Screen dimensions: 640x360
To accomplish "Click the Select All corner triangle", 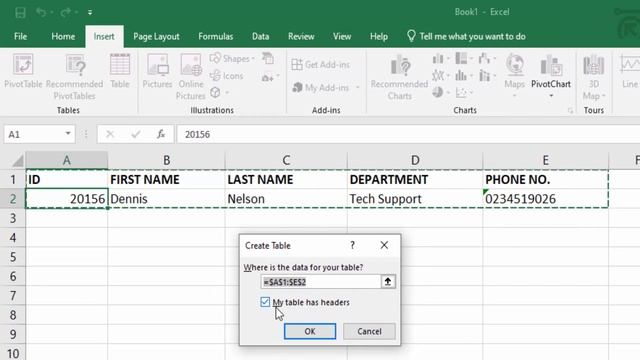I will tap(17, 160).
